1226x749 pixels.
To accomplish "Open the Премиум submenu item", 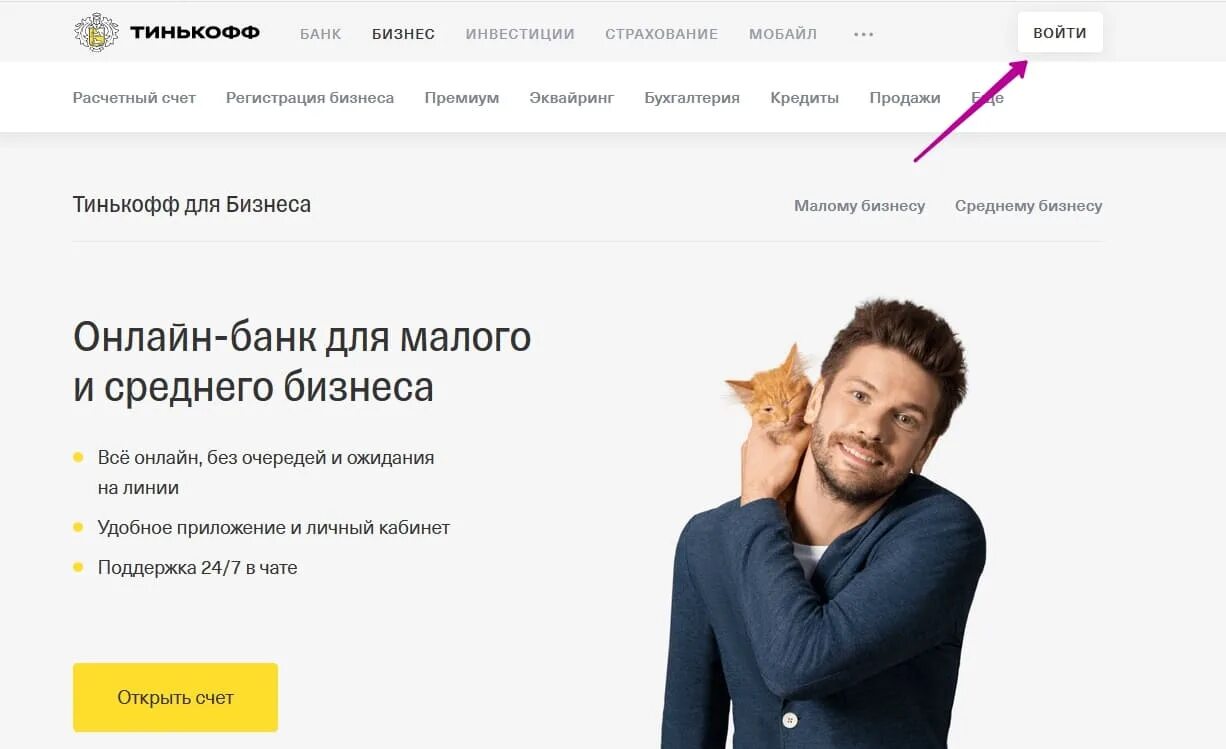I will [x=462, y=98].
